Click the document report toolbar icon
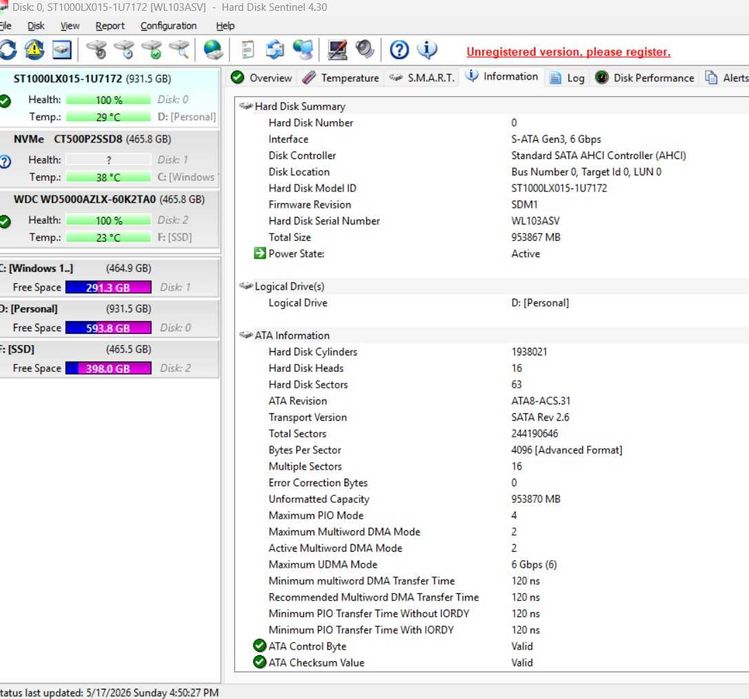Viewport: 749px width, 699px height. click(x=247, y=50)
